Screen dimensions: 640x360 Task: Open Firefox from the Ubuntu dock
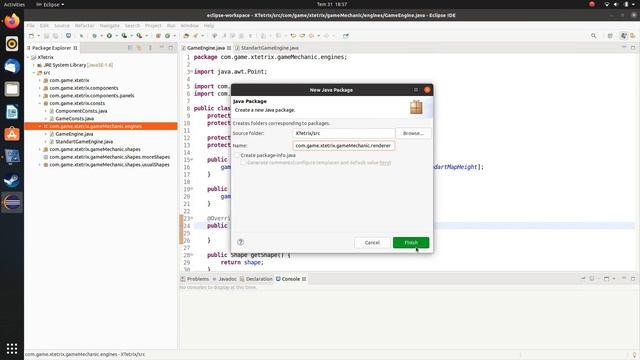(12, 21)
